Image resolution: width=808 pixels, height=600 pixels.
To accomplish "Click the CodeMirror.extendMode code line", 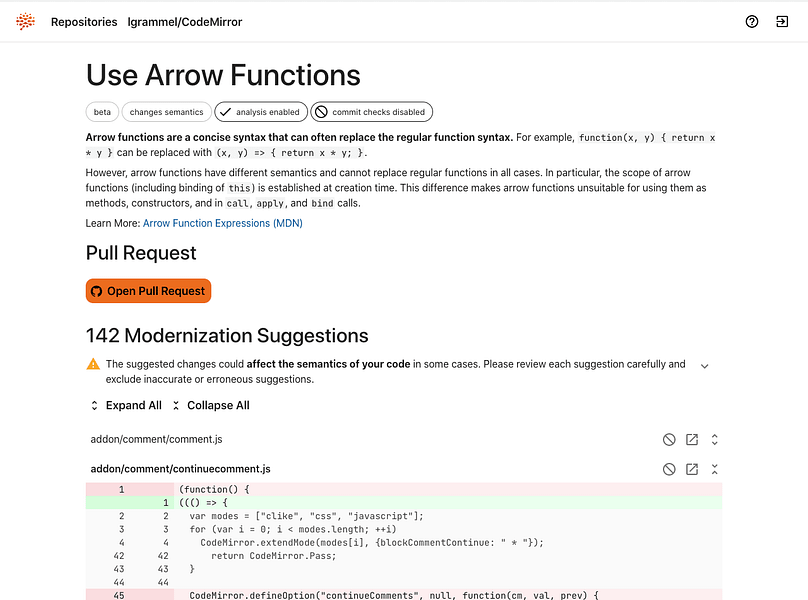I will (404, 543).
